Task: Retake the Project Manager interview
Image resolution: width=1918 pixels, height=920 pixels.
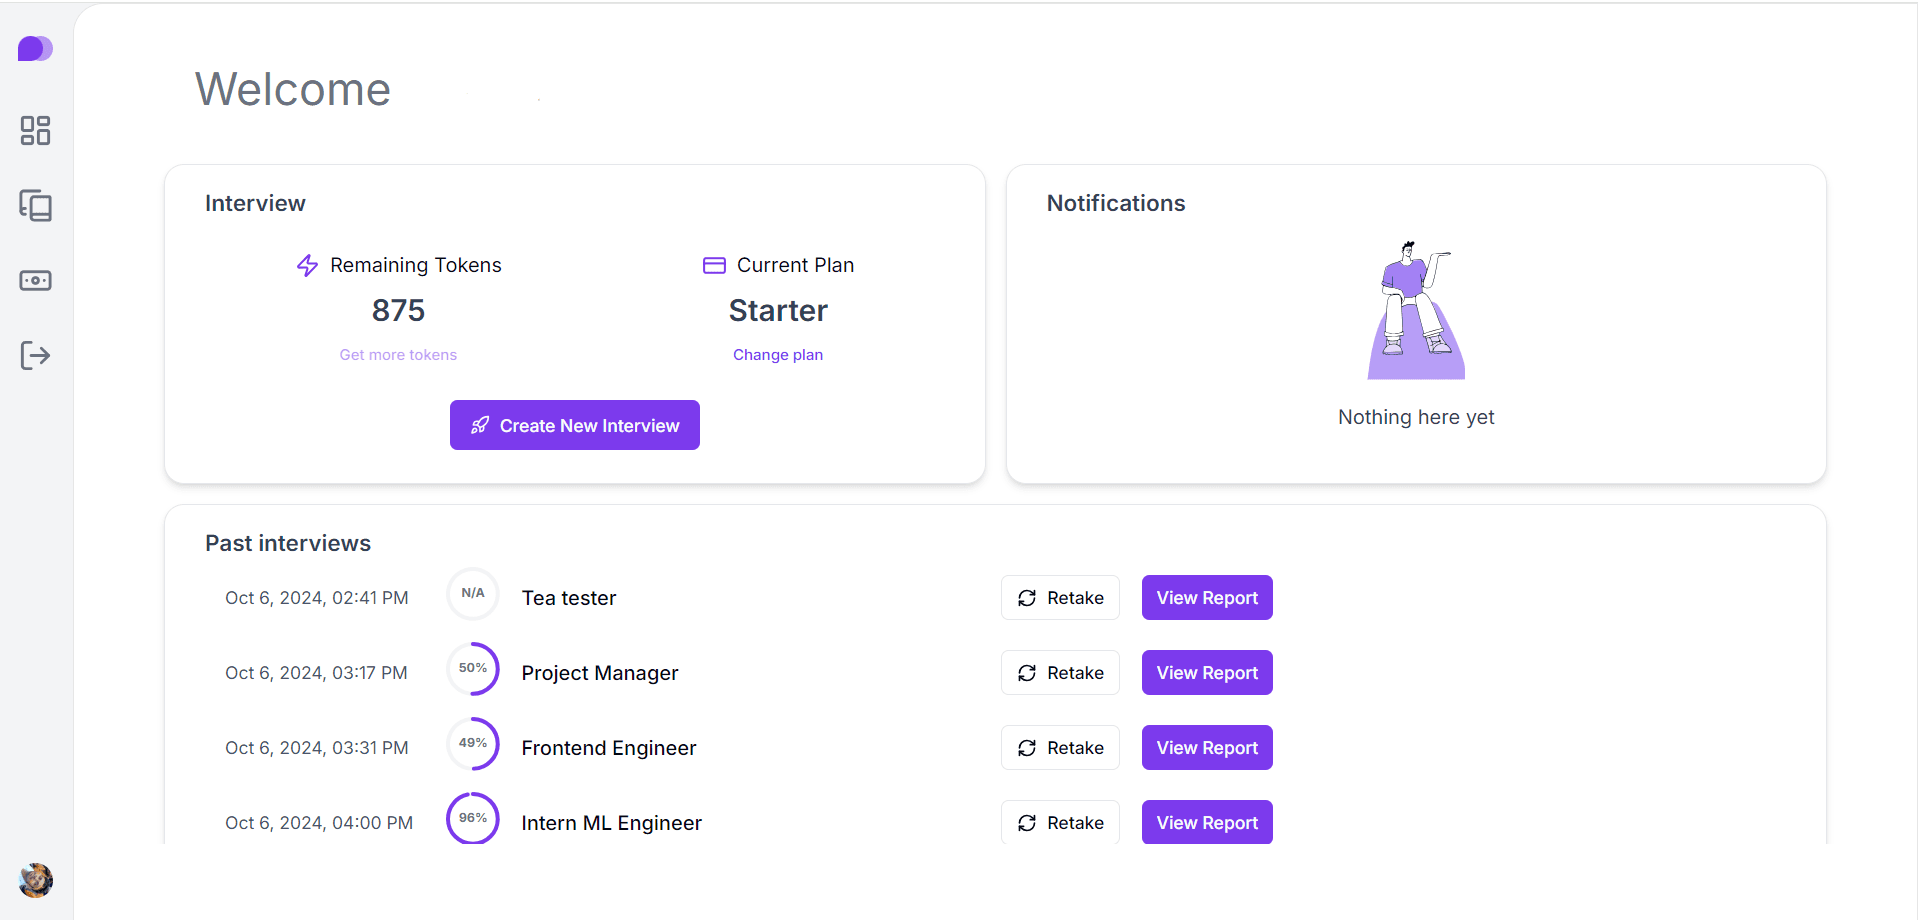Action: 1059,672
